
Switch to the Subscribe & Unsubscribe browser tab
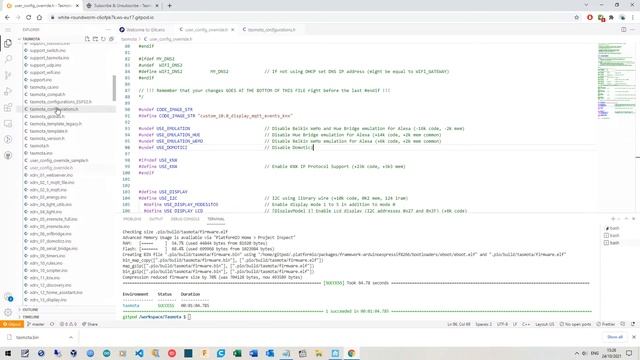coord(122,6)
